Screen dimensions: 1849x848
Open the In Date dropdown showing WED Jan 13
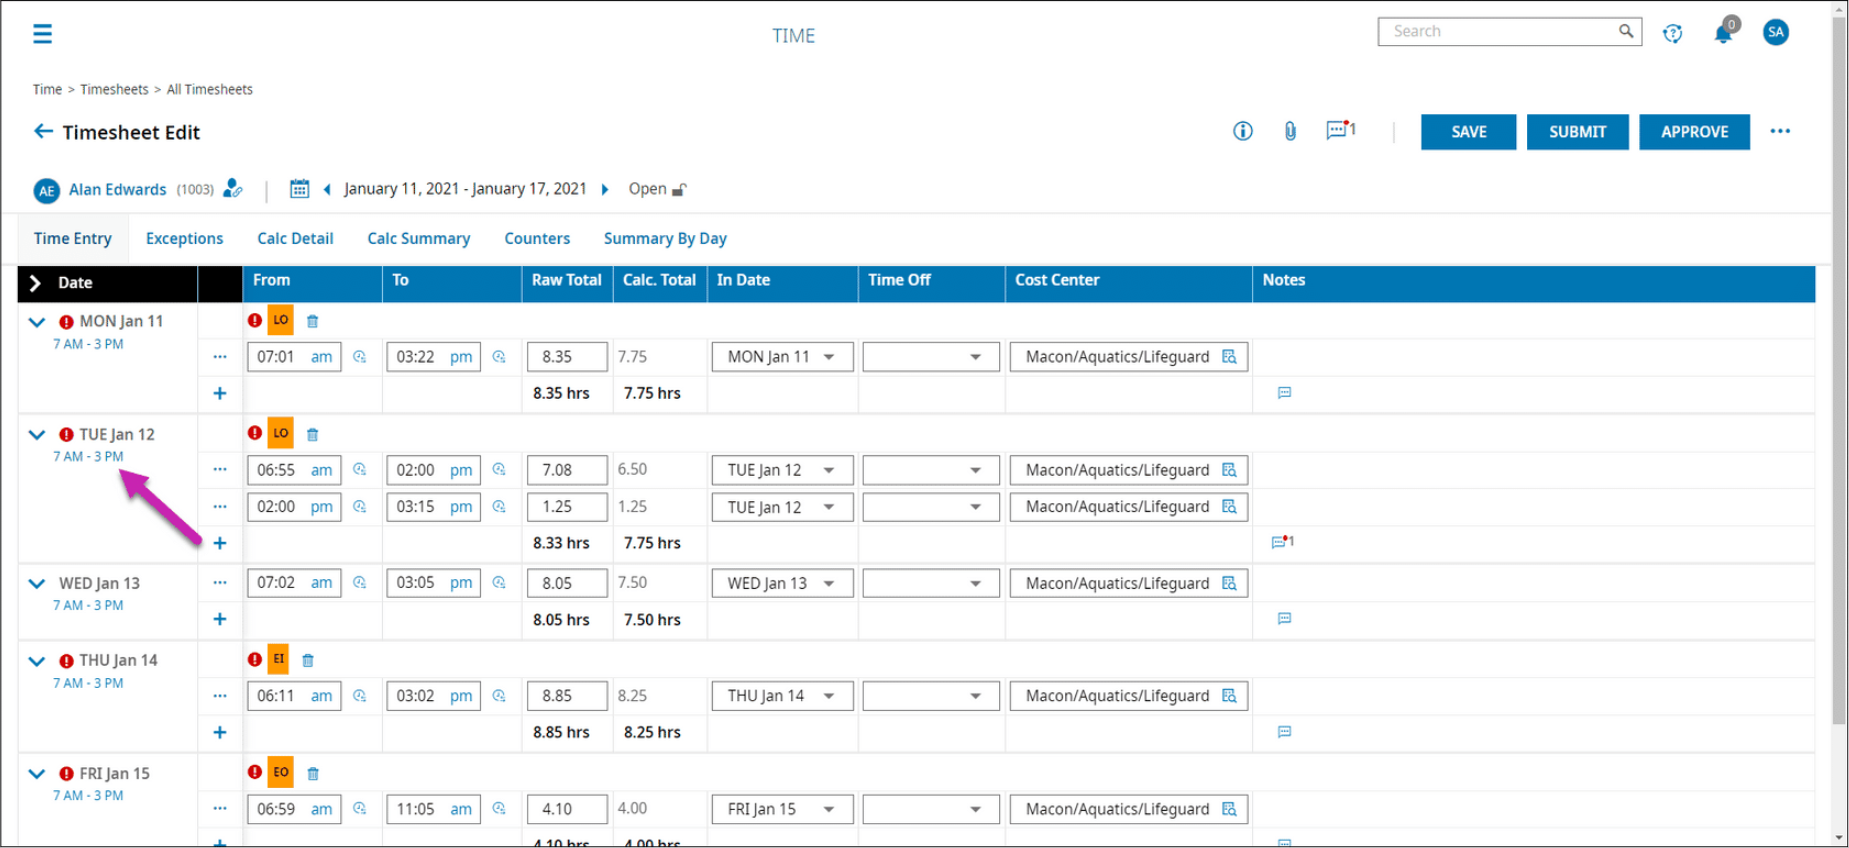point(782,583)
